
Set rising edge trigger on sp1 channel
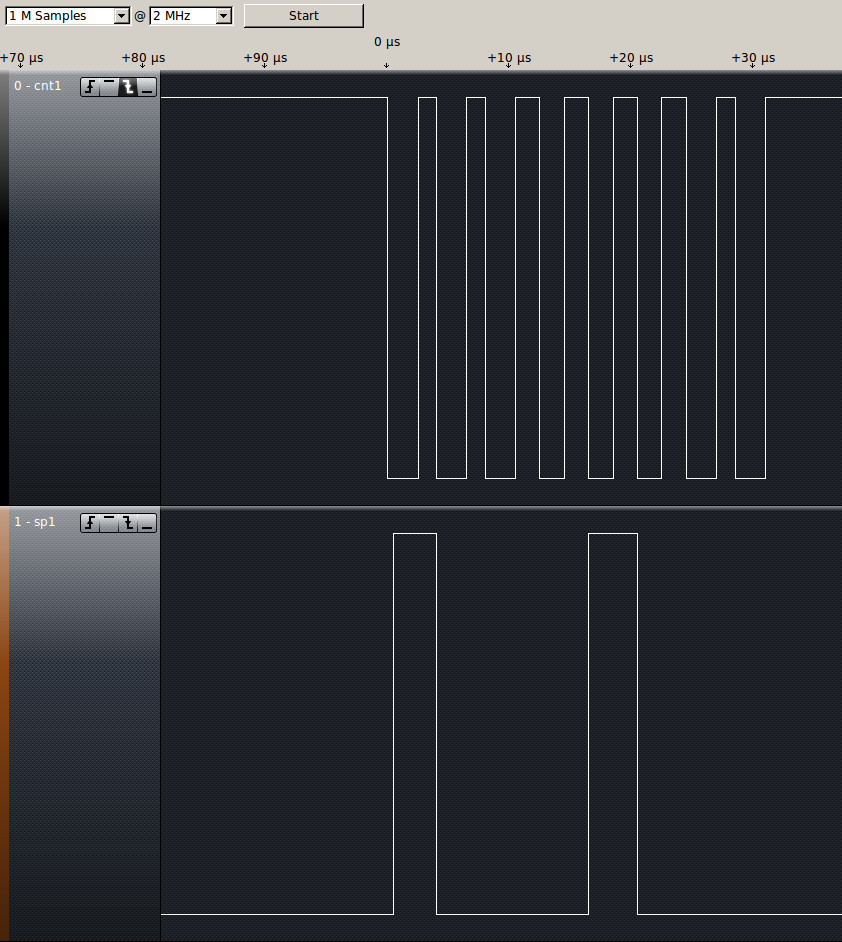tap(90, 523)
